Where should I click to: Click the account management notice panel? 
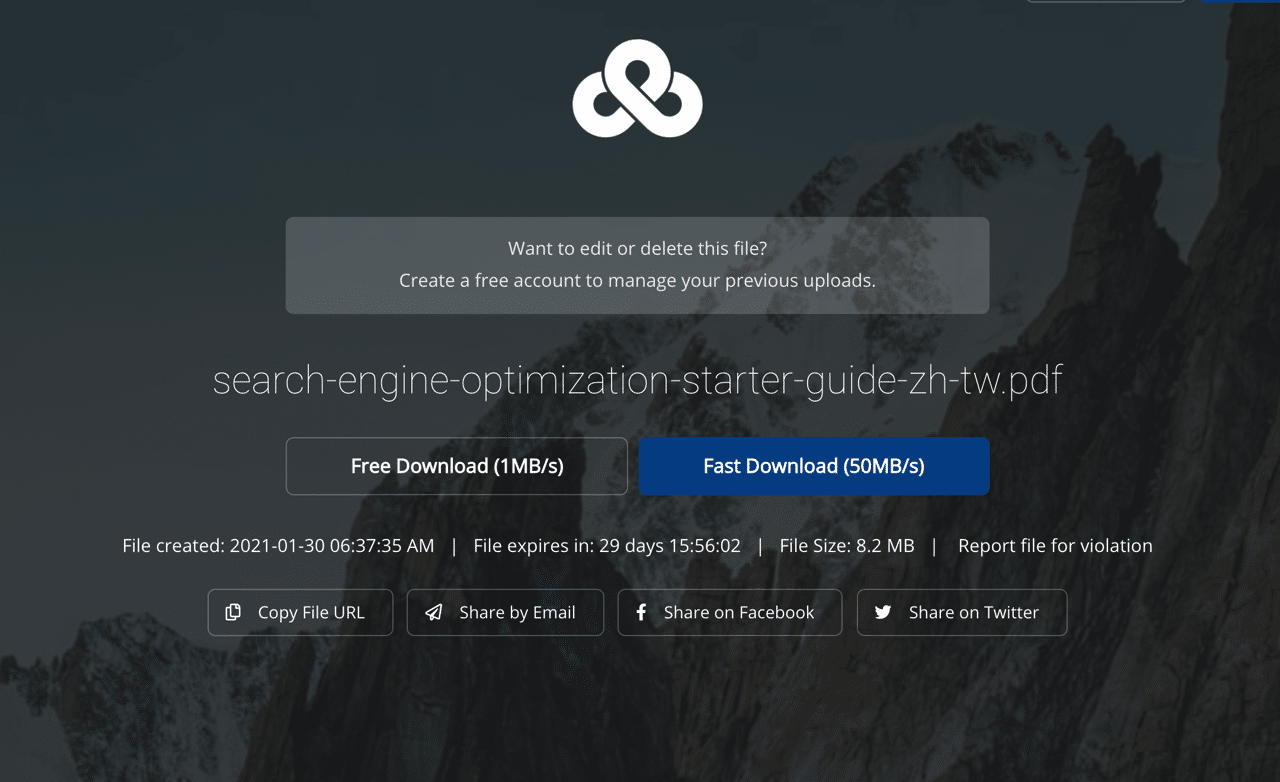pyautogui.click(x=637, y=265)
